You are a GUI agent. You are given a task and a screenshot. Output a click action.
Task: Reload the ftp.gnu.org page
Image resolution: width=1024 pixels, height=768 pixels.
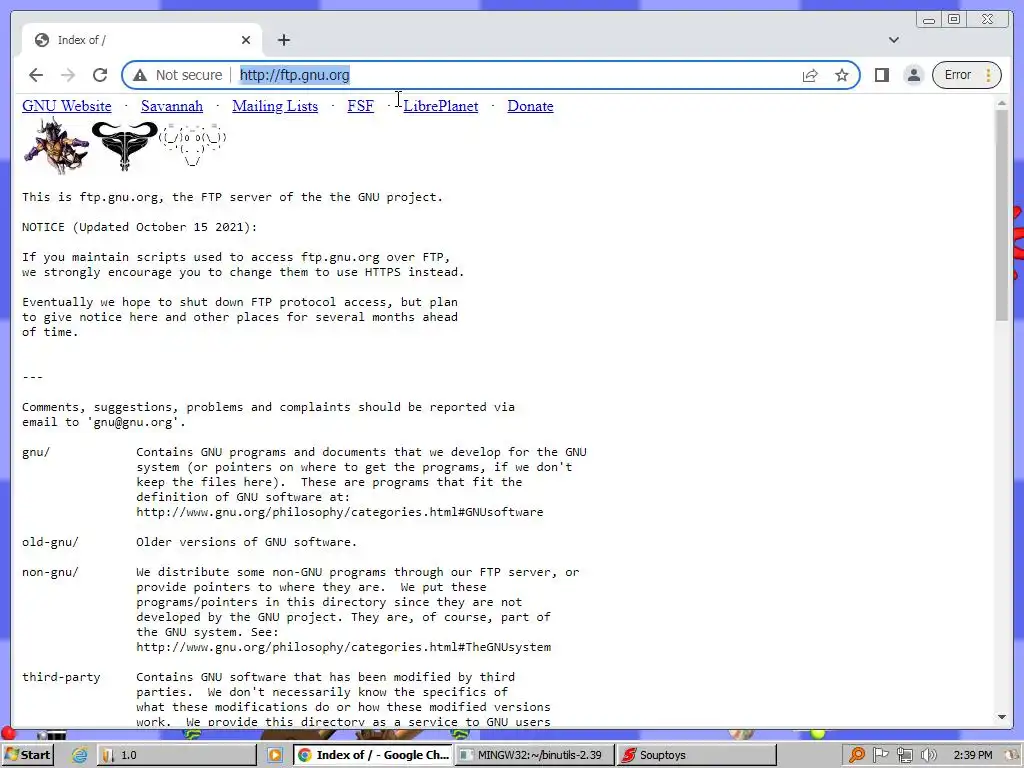click(x=100, y=75)
